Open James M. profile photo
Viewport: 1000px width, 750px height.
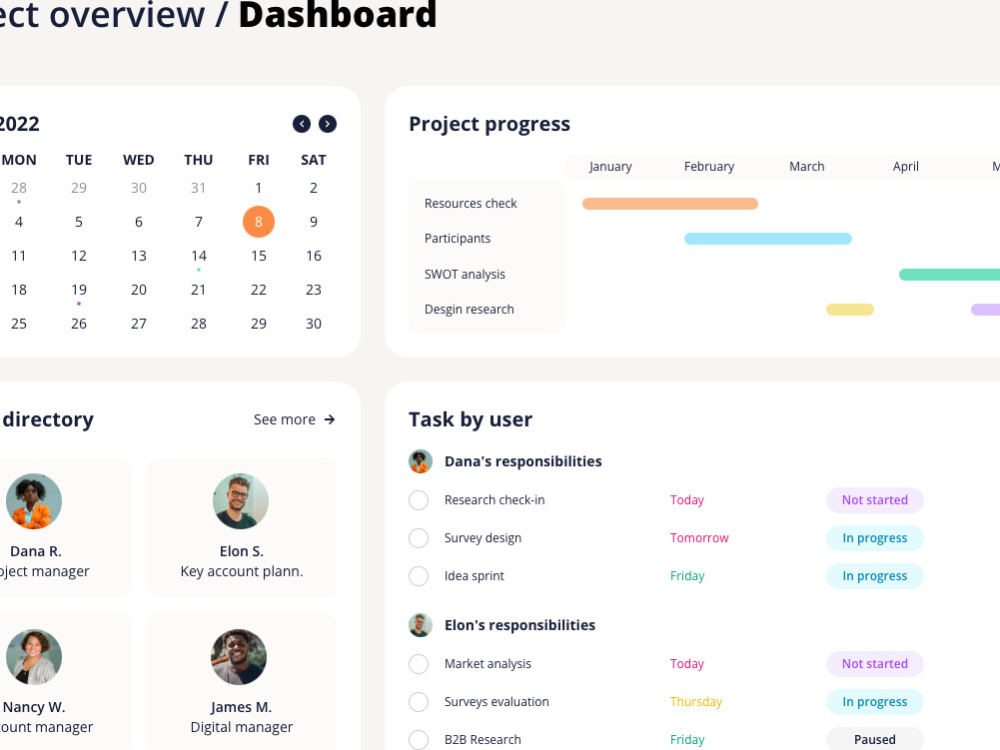239,657
